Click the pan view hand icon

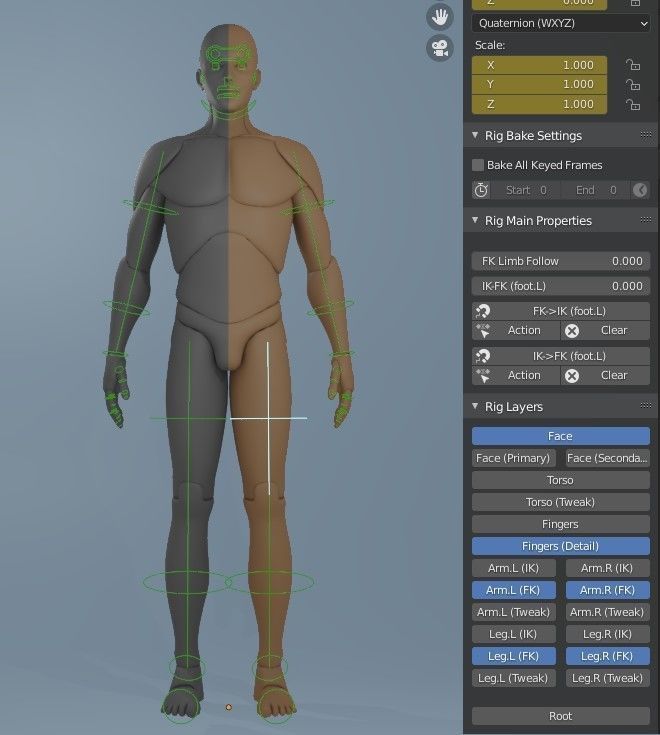point(440,17)
